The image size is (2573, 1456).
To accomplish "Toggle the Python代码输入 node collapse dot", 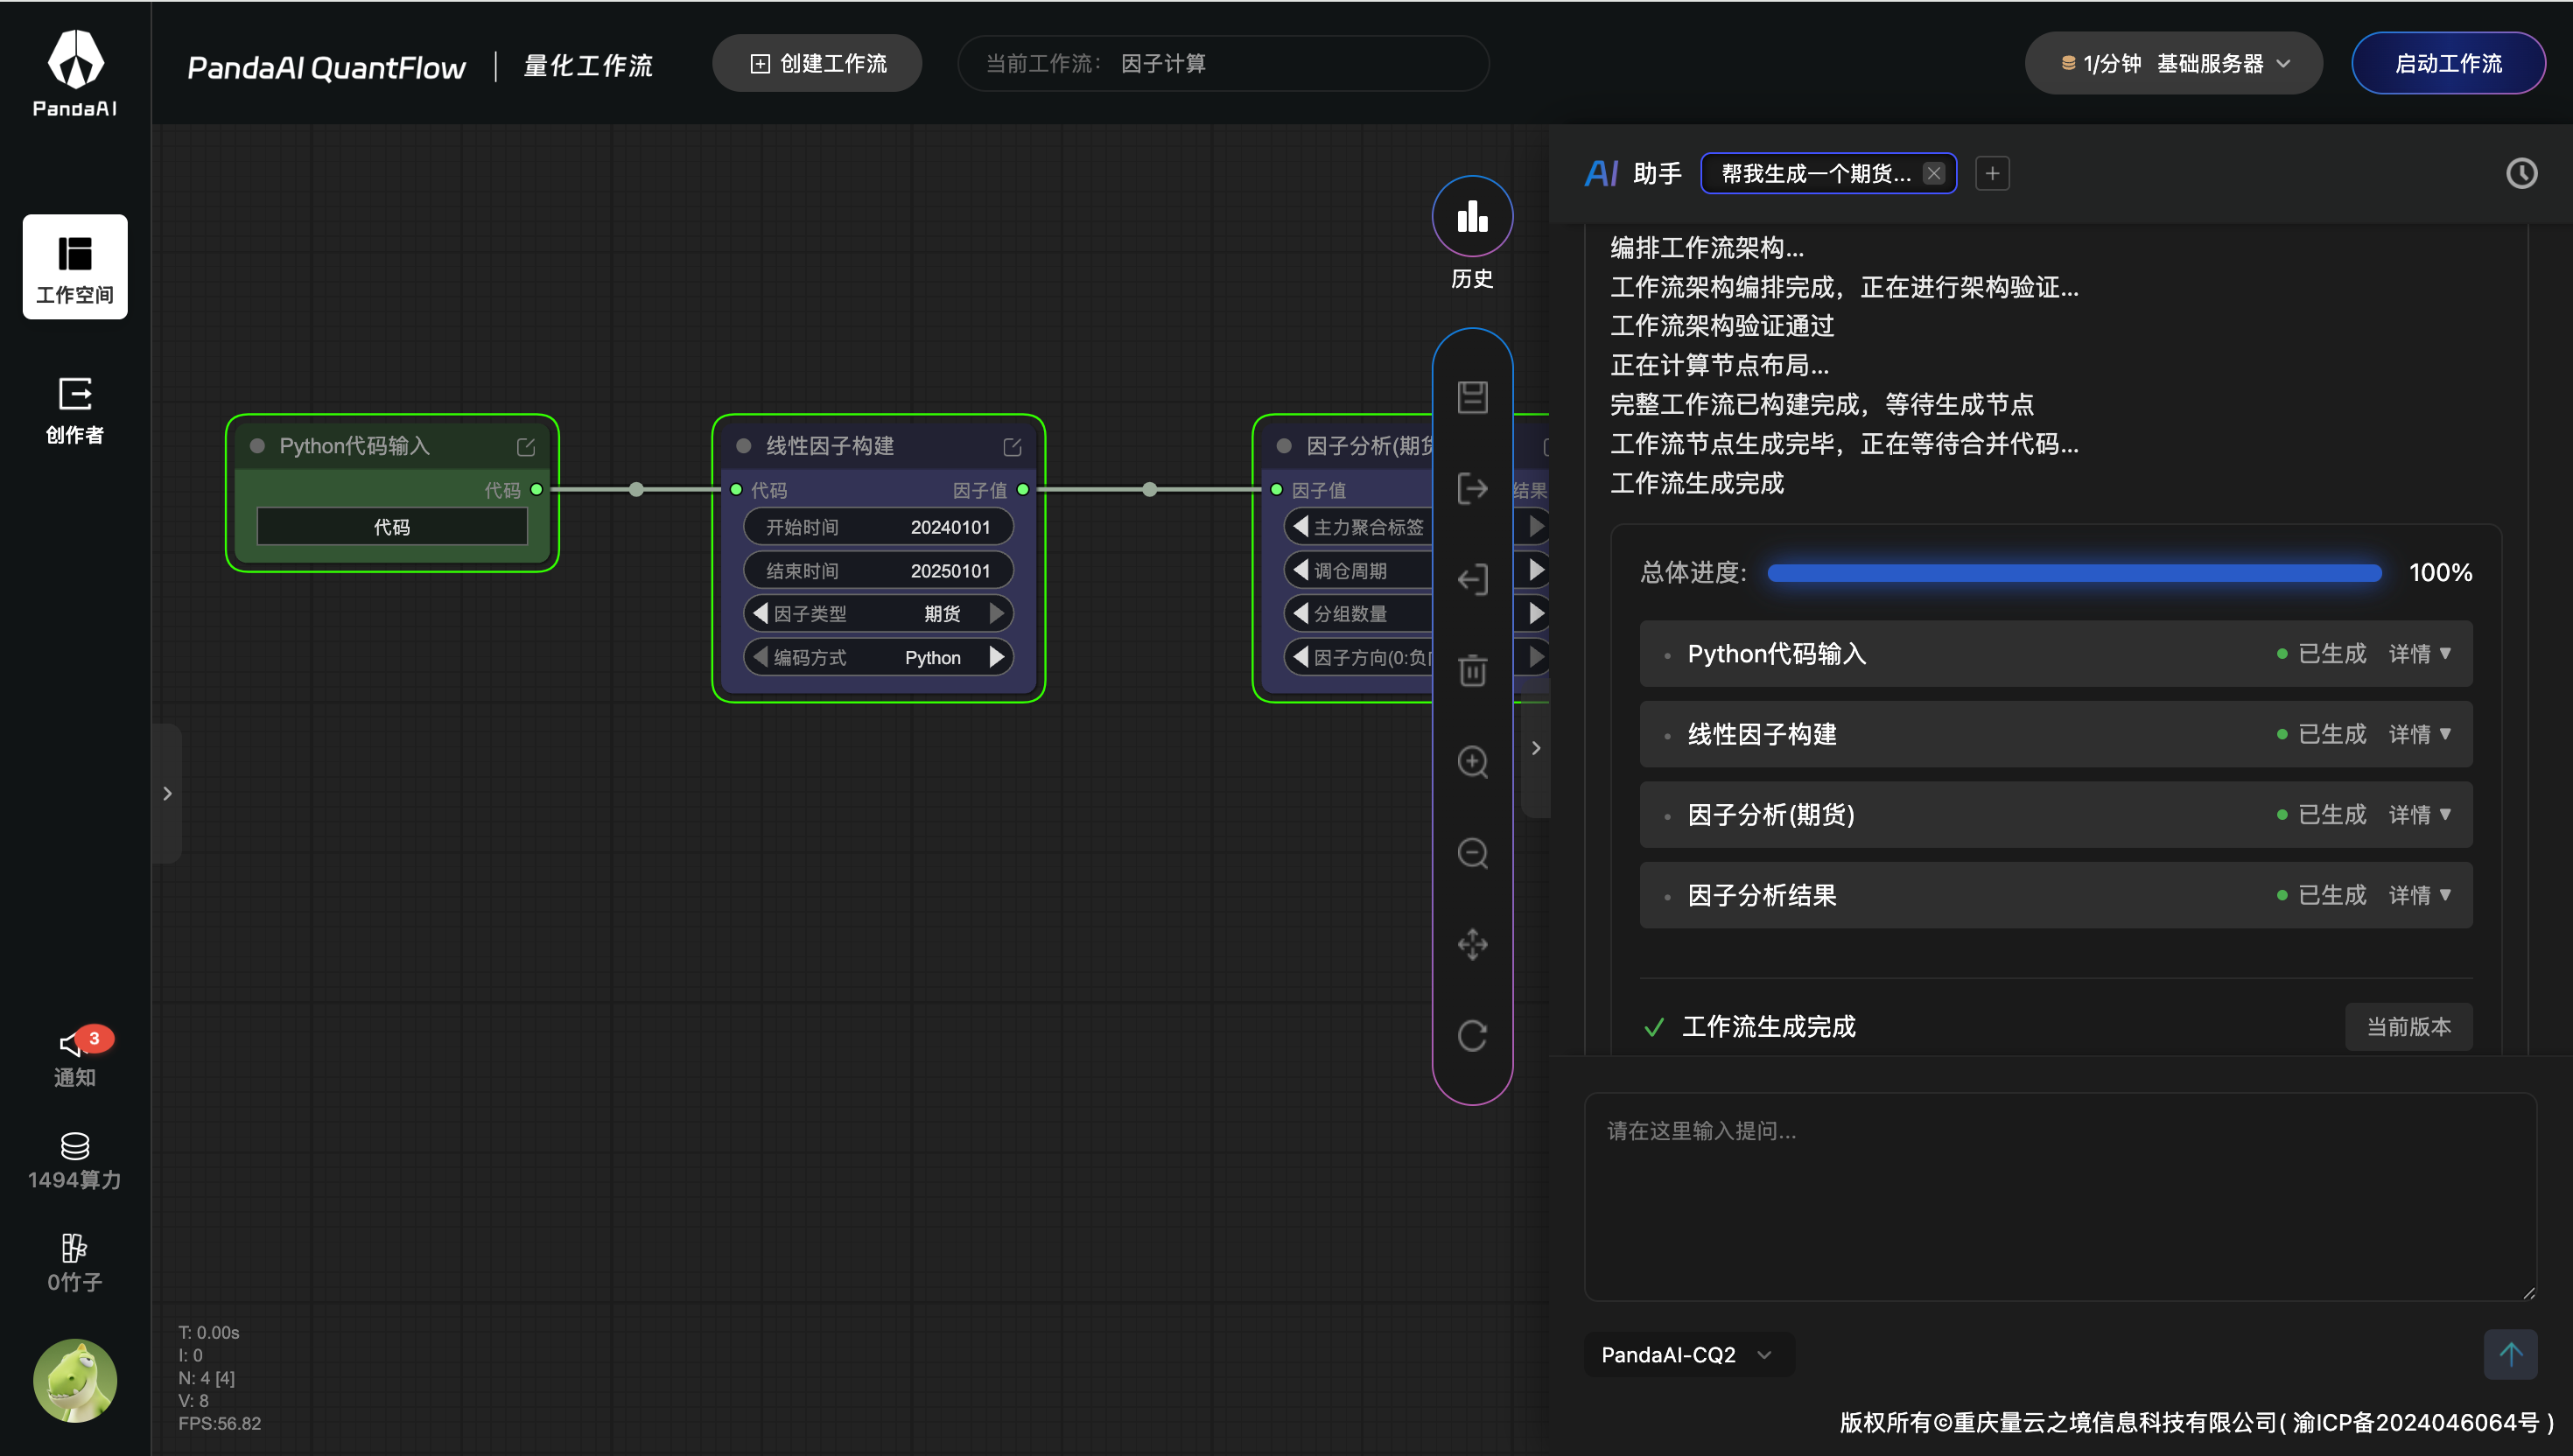I will [x=257, y=446].
